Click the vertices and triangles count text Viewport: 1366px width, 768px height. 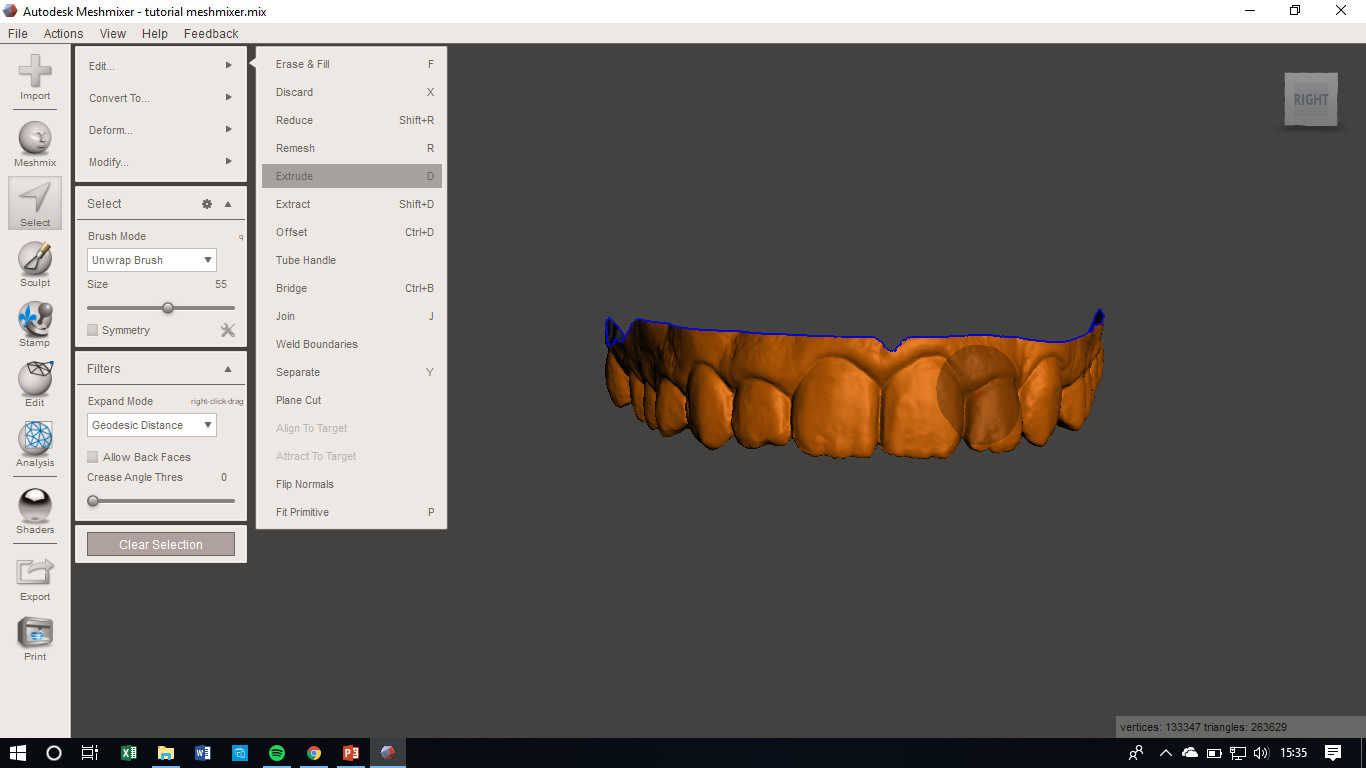[x=1204, y=727]
